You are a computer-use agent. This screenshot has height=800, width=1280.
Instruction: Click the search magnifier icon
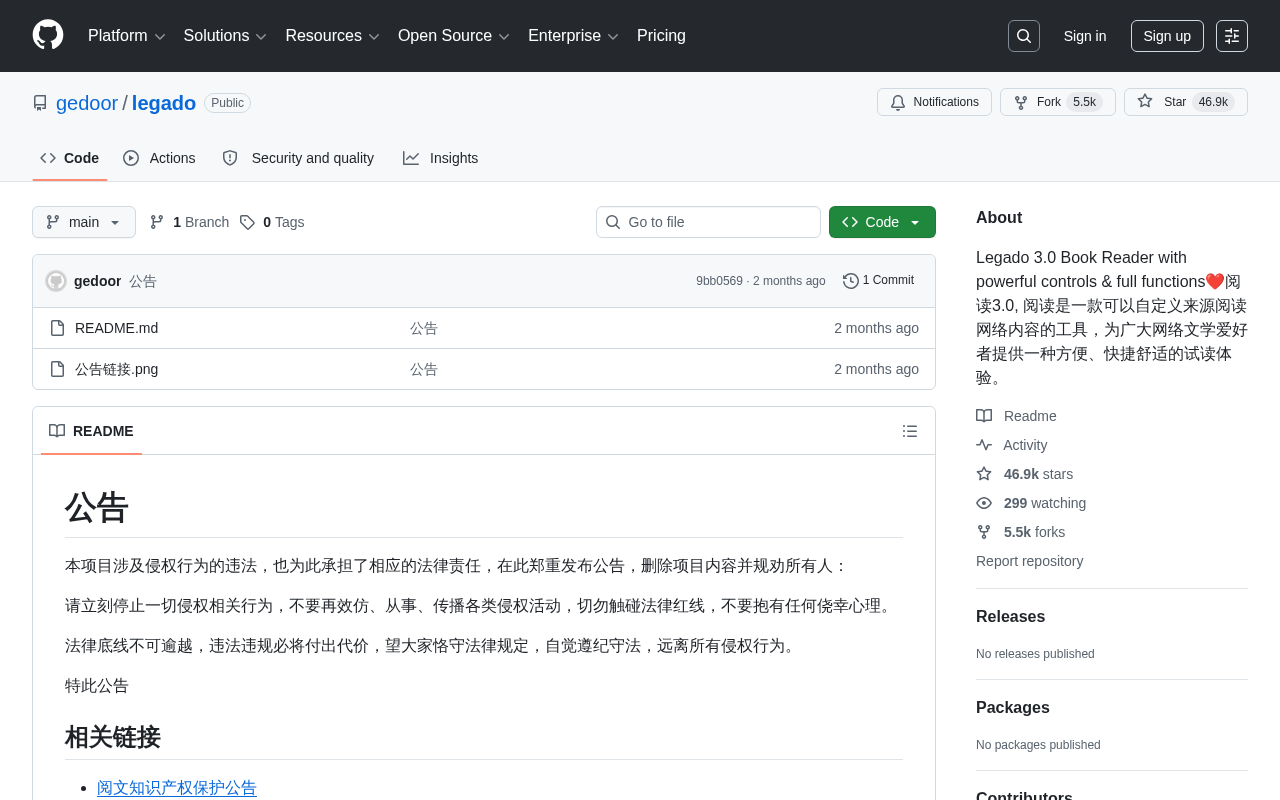[x=1024, y=36]
